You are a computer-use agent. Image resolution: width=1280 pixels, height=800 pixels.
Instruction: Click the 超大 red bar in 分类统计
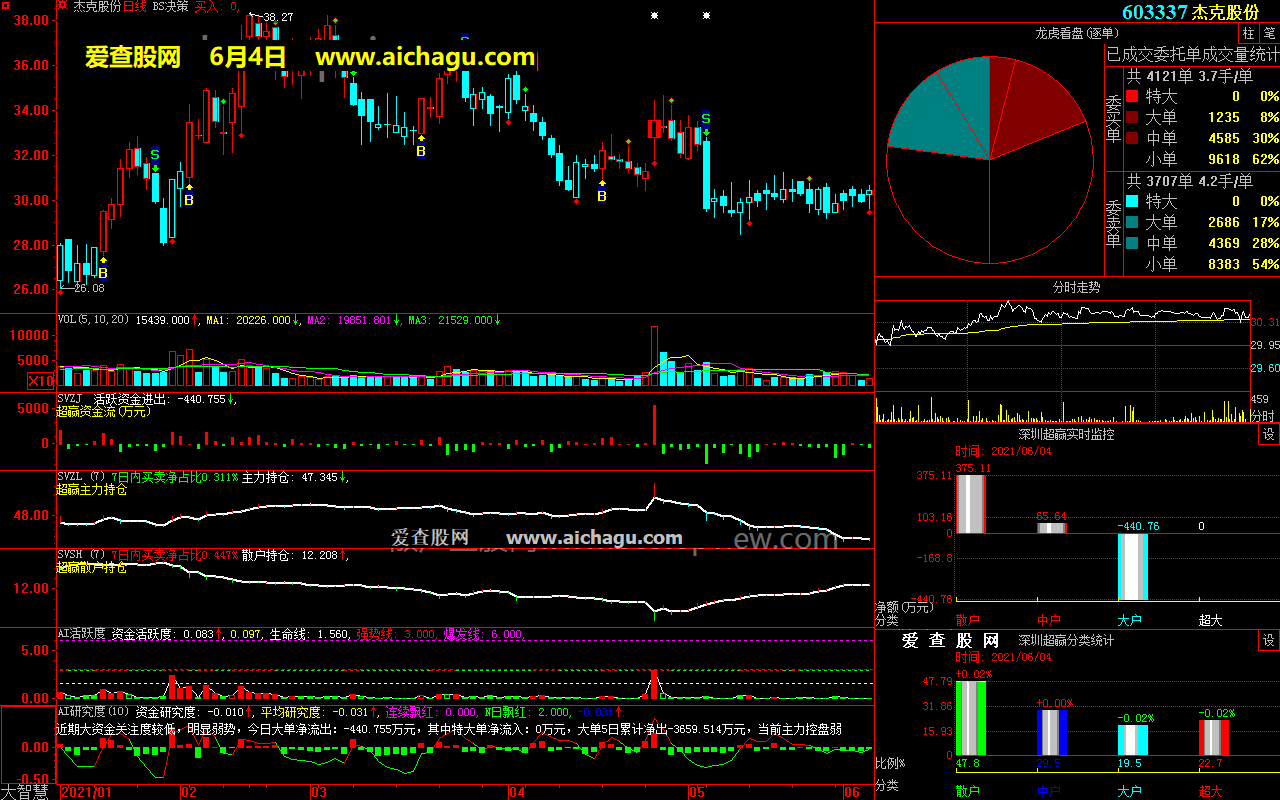(x=1213, y=737)
